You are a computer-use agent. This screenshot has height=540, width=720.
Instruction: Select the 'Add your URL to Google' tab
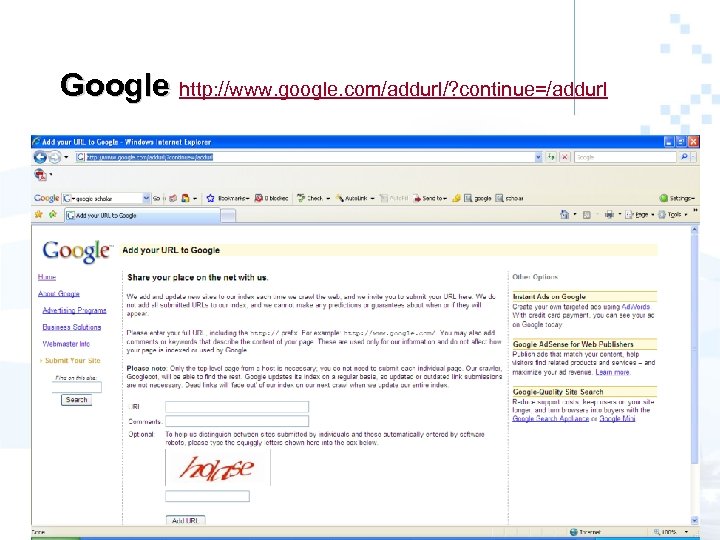point(142,215)
